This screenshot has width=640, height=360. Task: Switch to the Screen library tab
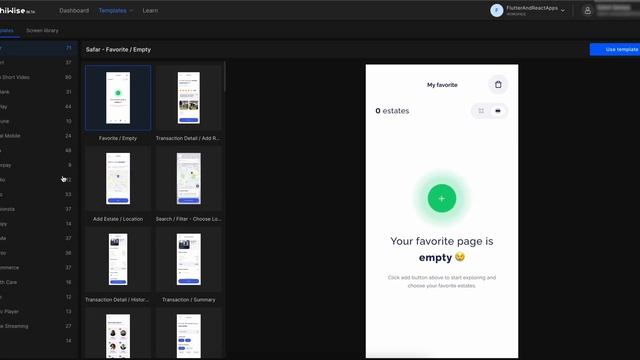42,31
